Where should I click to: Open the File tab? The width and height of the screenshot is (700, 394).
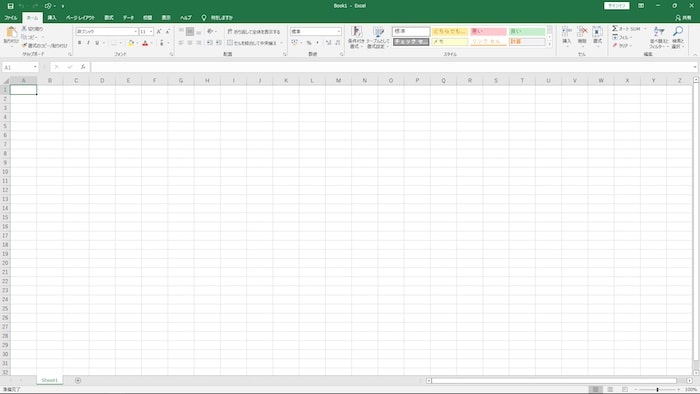click(x=10, y=18)
